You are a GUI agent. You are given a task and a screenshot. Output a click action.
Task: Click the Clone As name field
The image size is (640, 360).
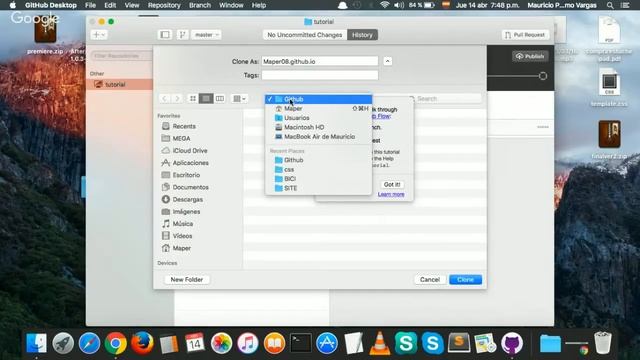[320, 61]
